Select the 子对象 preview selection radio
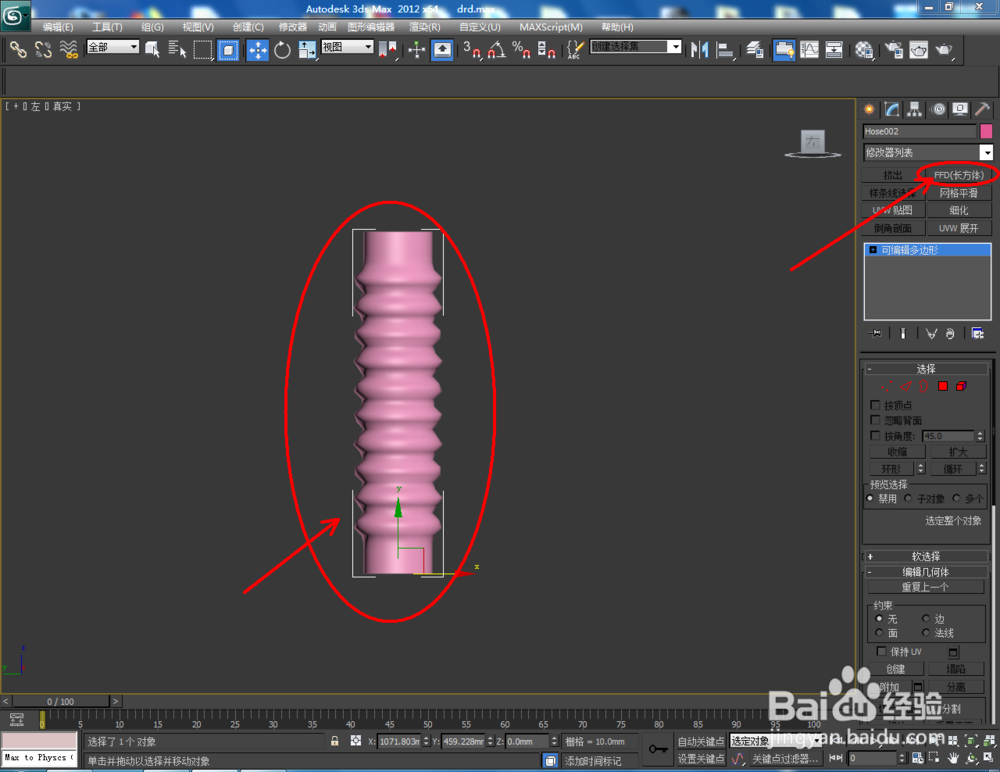 click(908, 498)
